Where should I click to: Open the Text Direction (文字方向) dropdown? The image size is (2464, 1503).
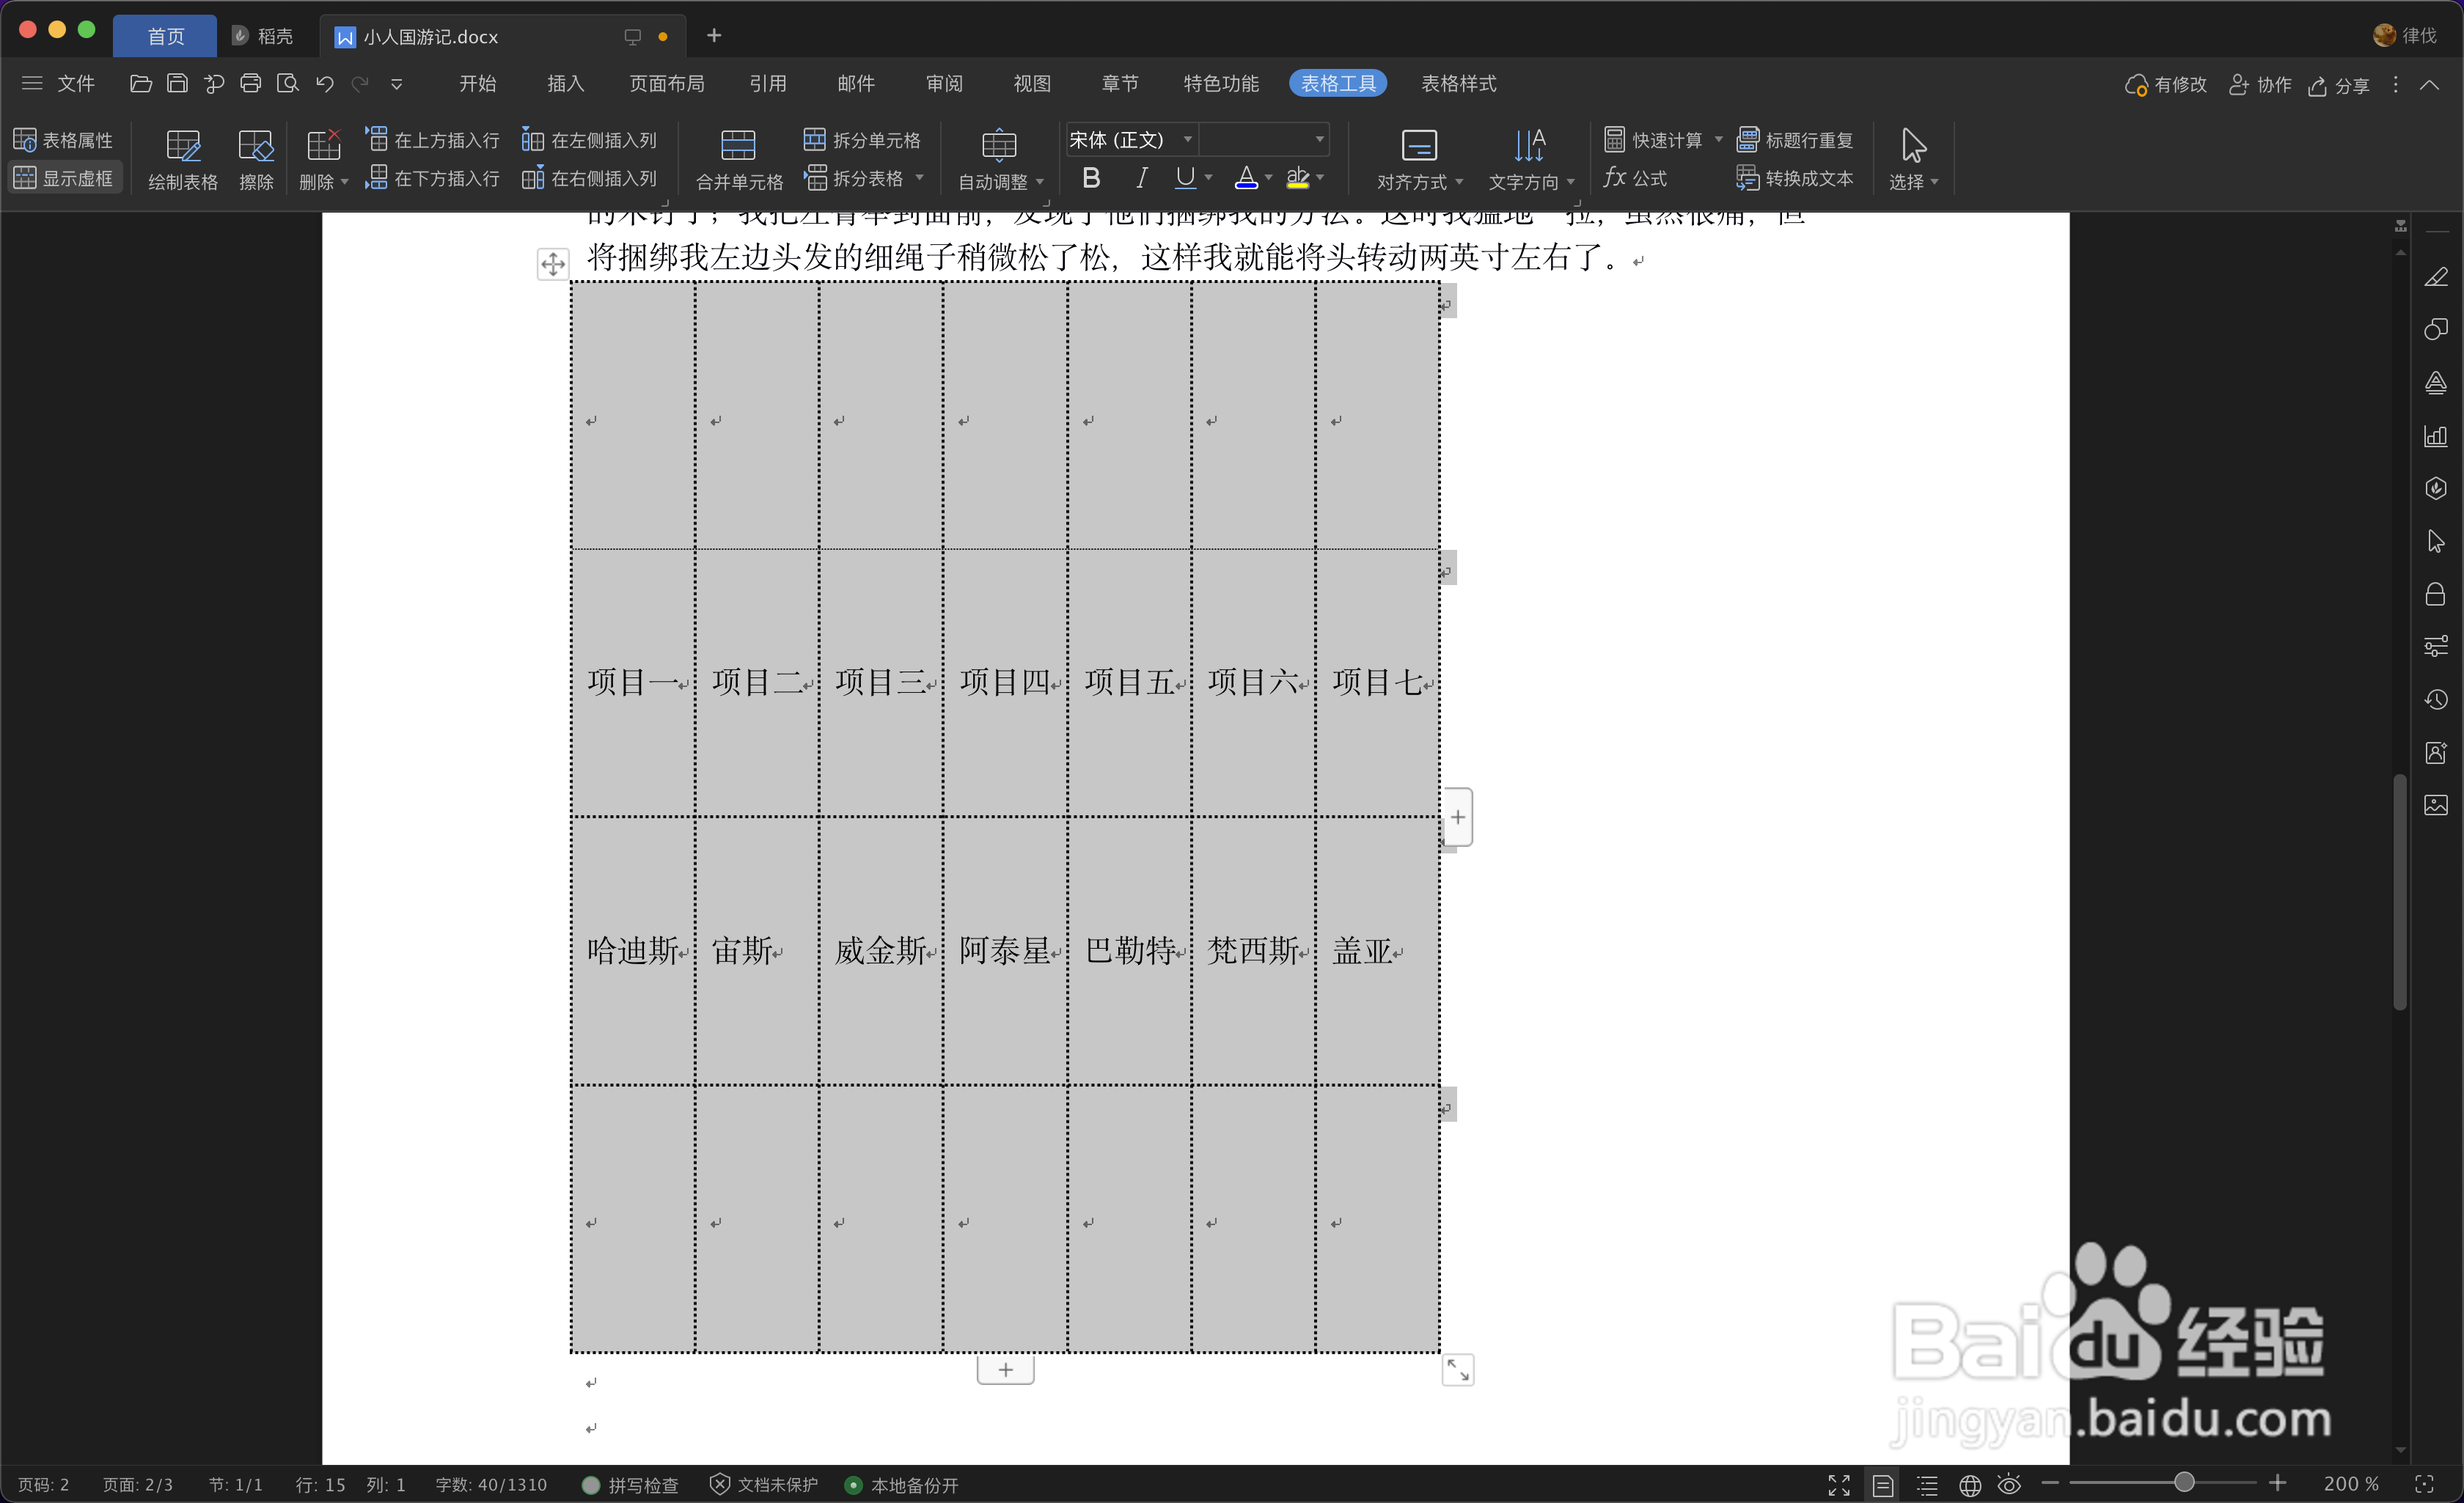(1530, 160)
